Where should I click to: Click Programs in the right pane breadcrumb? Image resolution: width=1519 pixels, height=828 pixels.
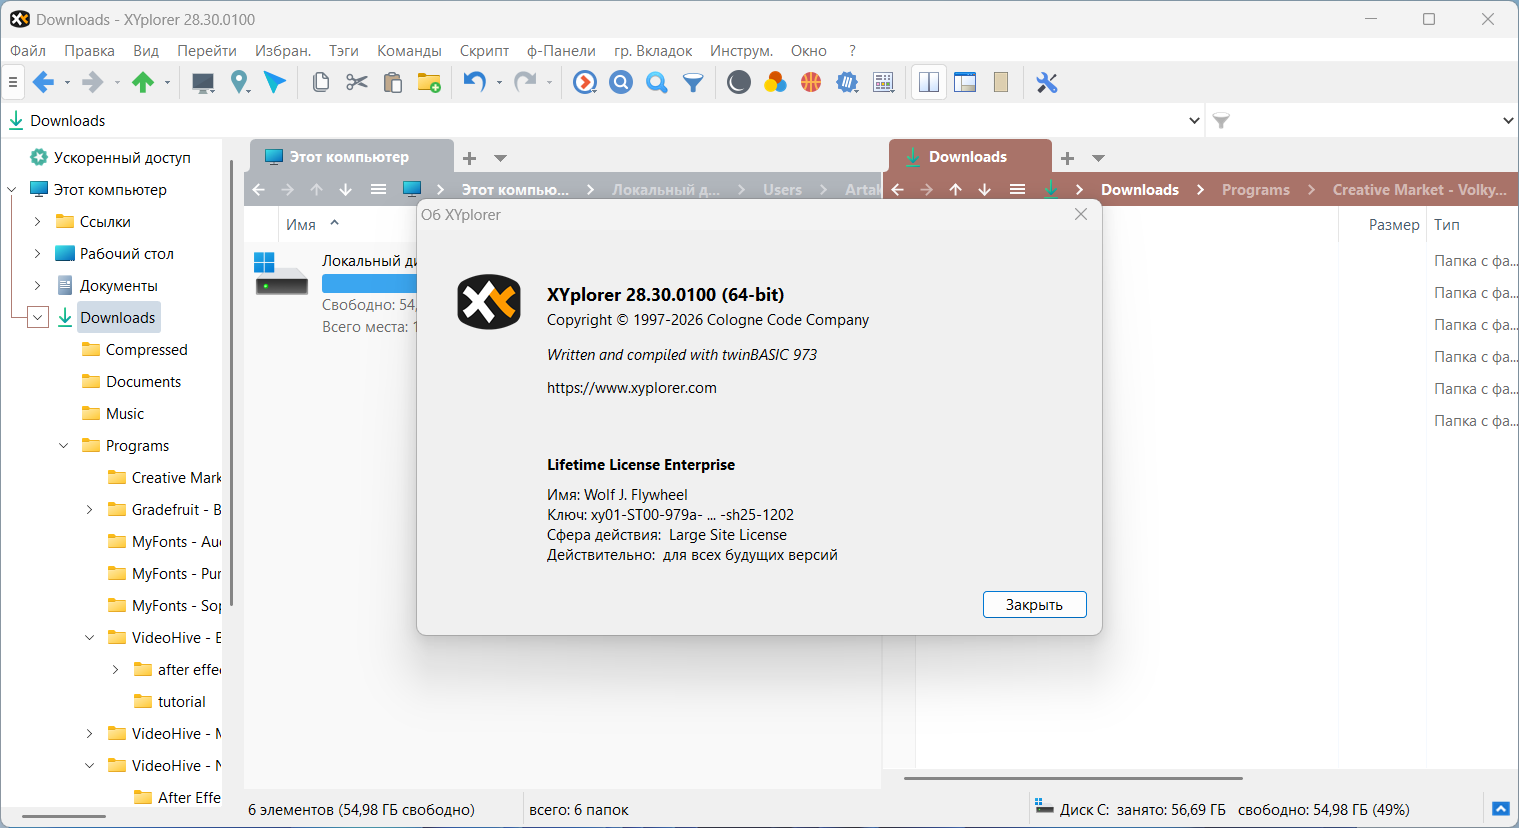pyautogui.click(x=1256, y=190)
